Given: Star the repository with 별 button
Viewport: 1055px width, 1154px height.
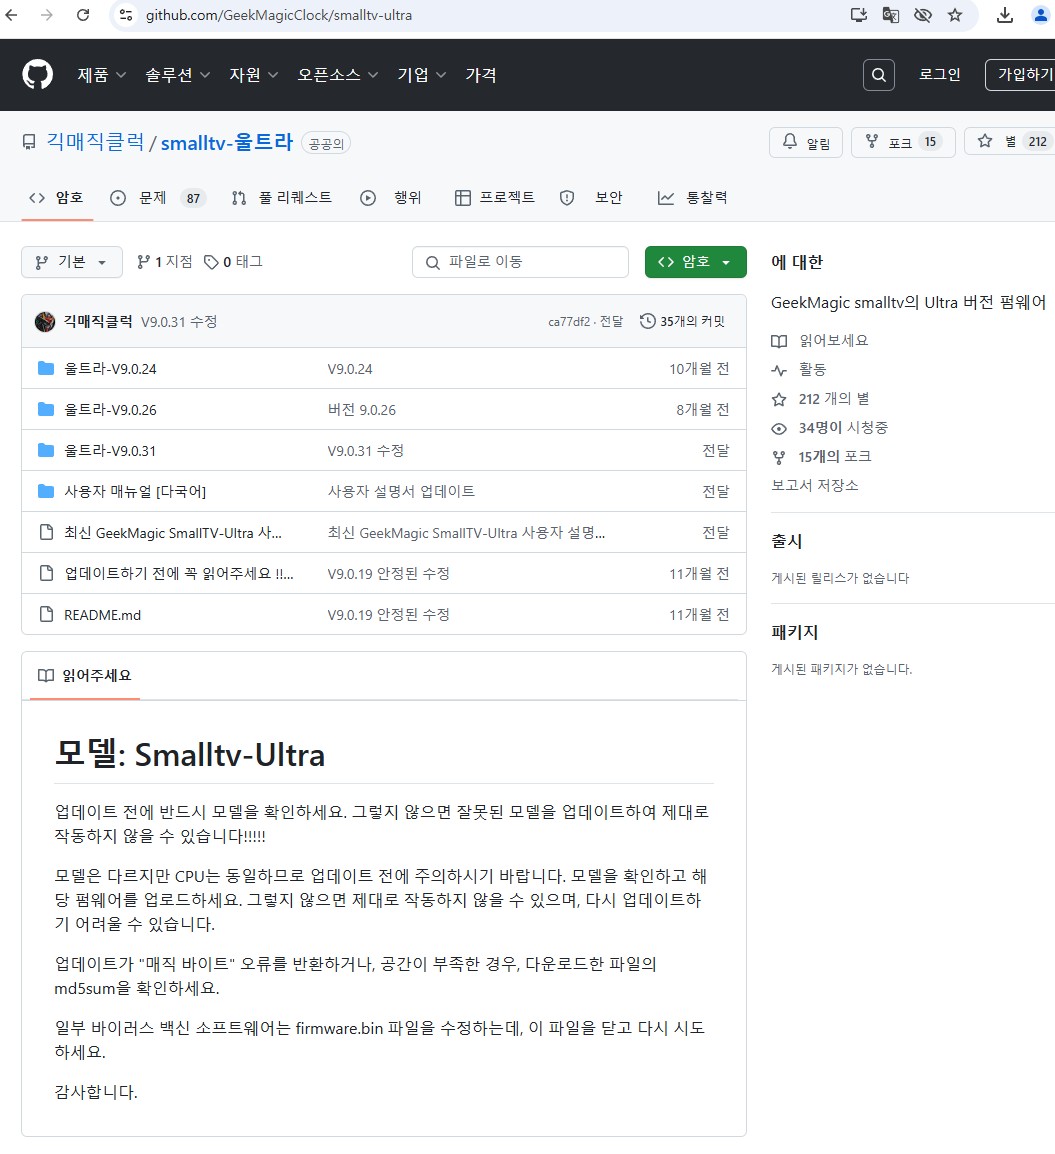Looking at the screenshot, I should (1010, 142).
